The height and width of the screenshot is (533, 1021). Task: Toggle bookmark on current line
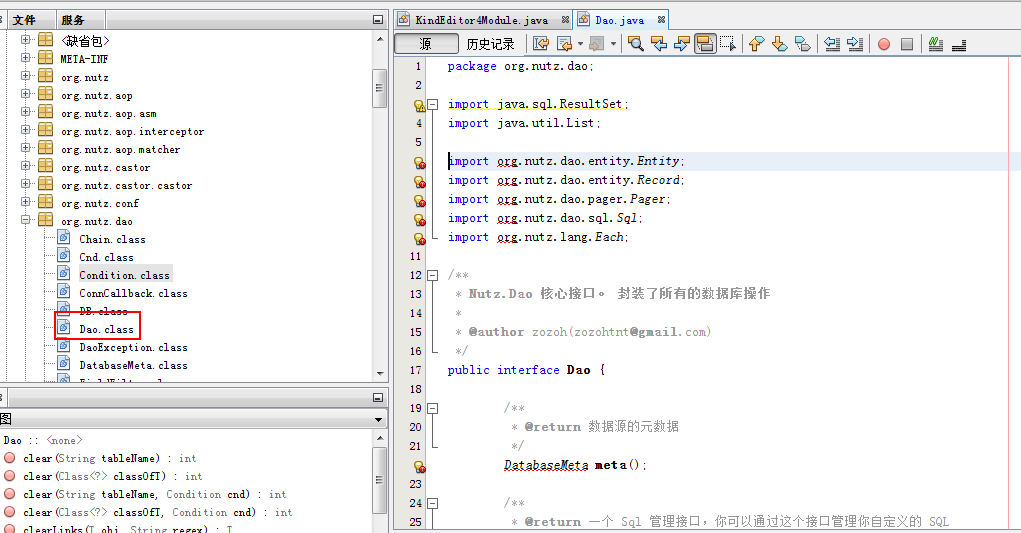point(802,44)
